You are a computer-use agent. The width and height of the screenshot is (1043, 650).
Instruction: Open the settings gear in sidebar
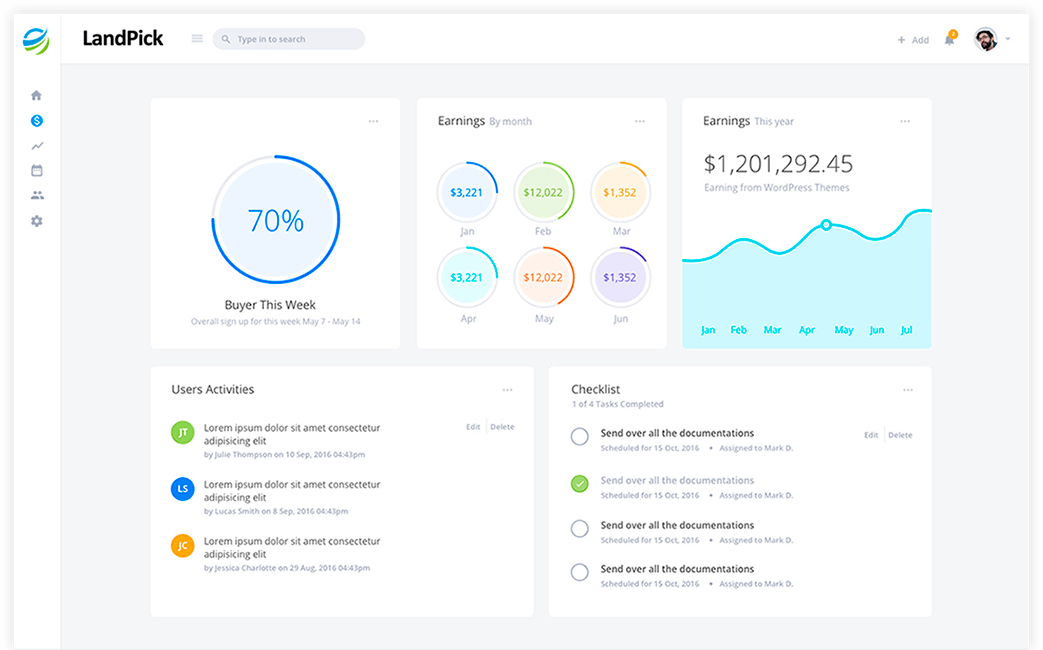[x=37, y=221]
